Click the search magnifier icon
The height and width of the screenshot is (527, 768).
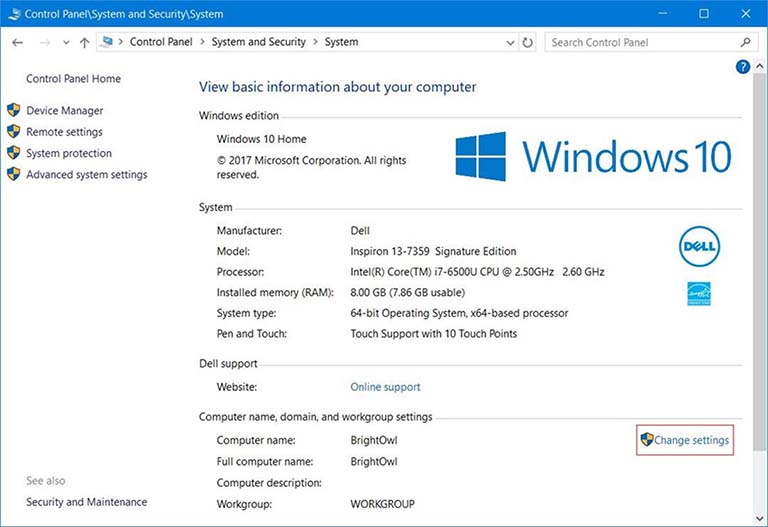click(x=745, y=43)
